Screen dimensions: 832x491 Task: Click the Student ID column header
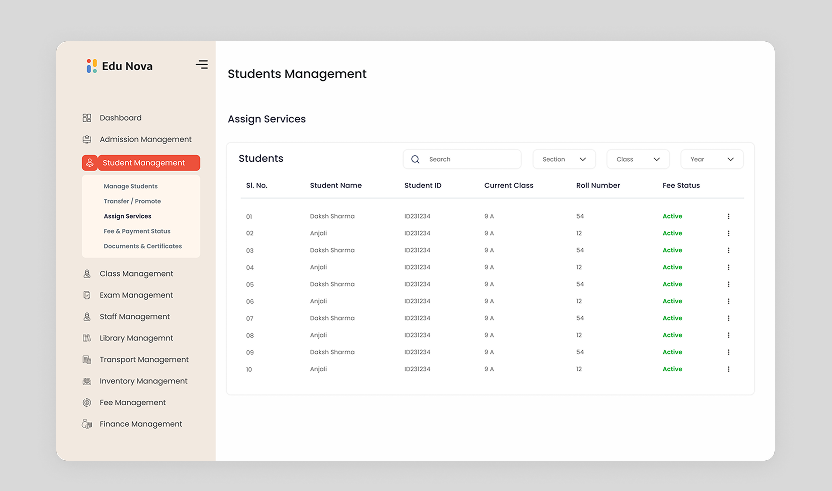click(x=423, y=186)
